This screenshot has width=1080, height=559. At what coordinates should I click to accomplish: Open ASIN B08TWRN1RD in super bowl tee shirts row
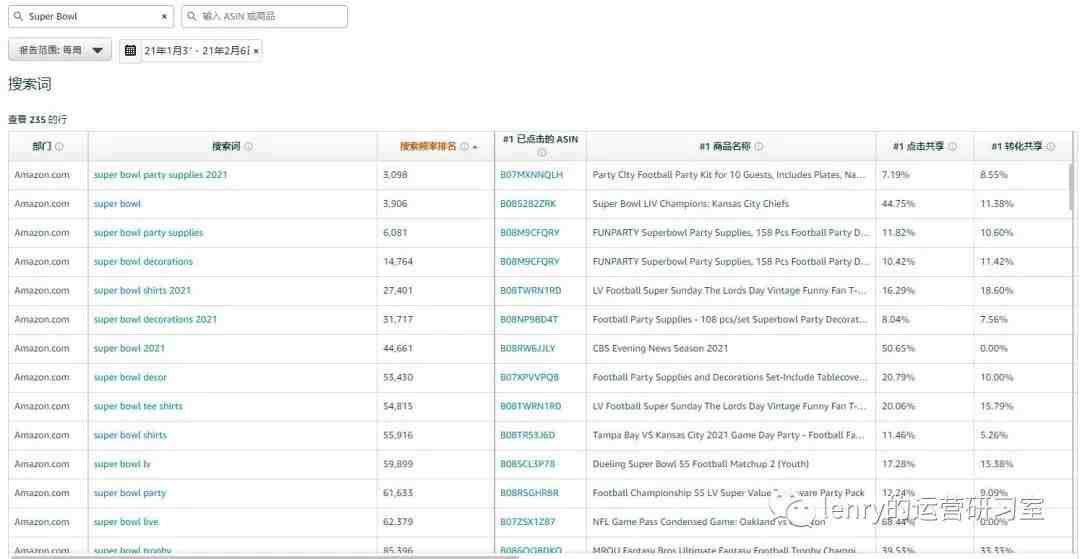[x=530, y=406]
